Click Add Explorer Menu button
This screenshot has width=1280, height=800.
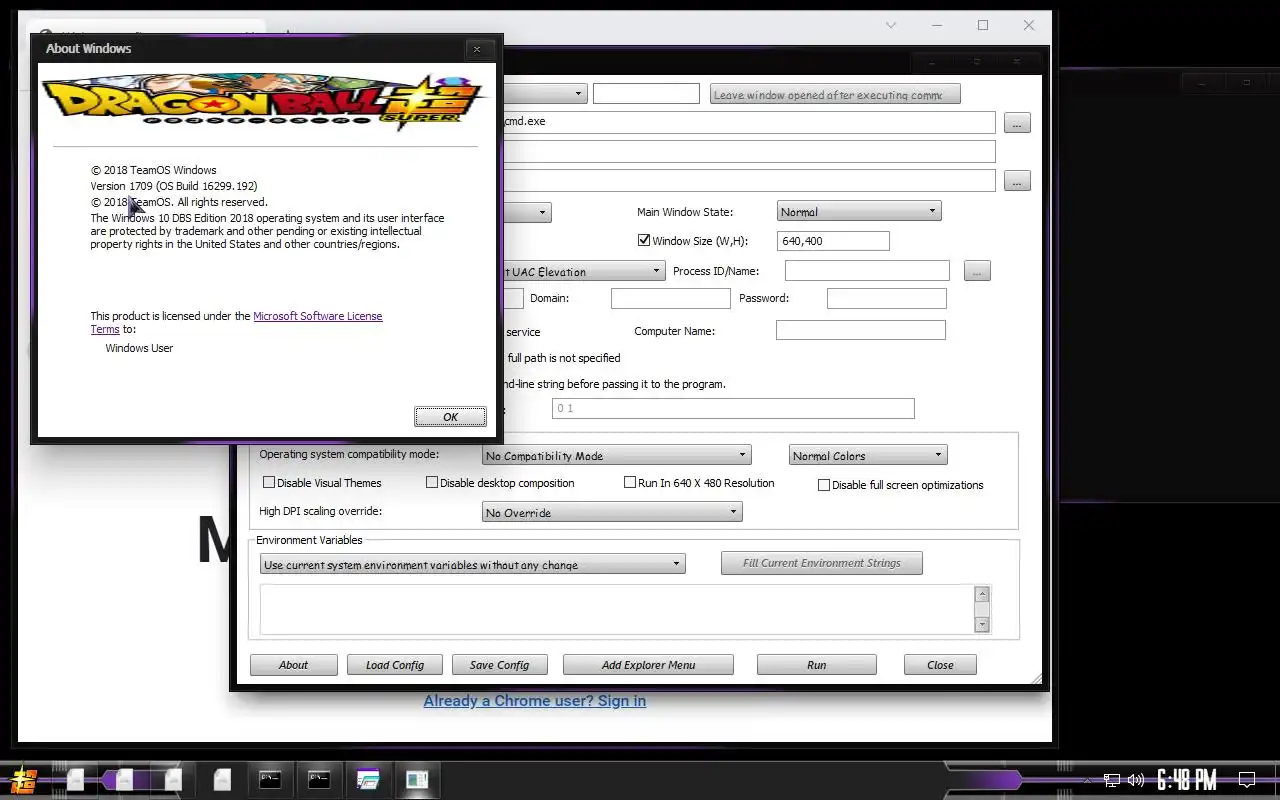pos(648,665)
